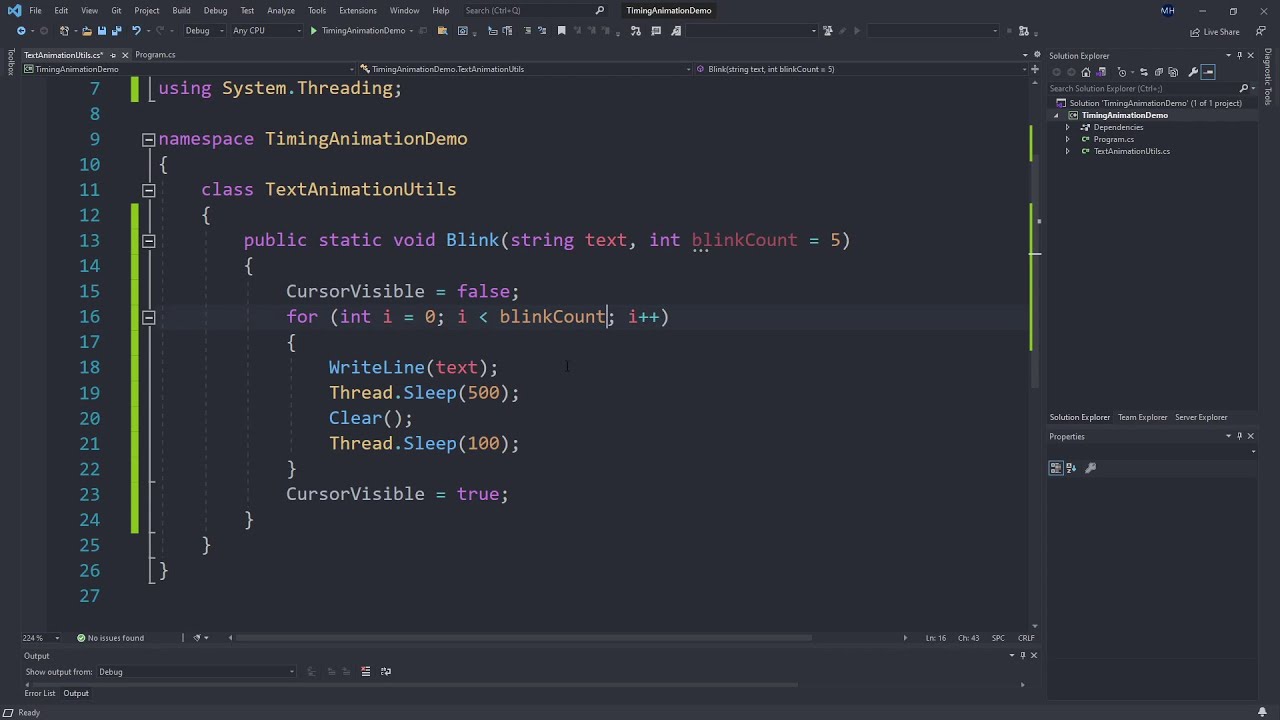1280x720 pixels.
Task: Open the Git menu
Action: tap(116, 10)
